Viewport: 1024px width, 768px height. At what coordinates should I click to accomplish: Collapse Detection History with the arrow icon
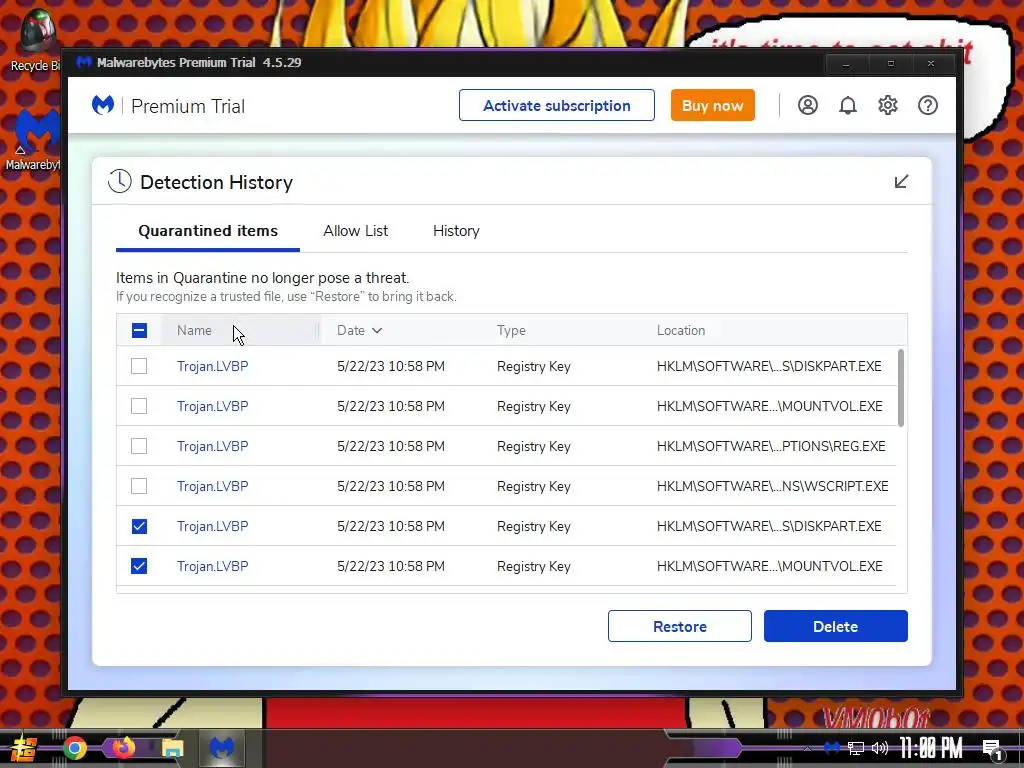[x=901, y=182]
